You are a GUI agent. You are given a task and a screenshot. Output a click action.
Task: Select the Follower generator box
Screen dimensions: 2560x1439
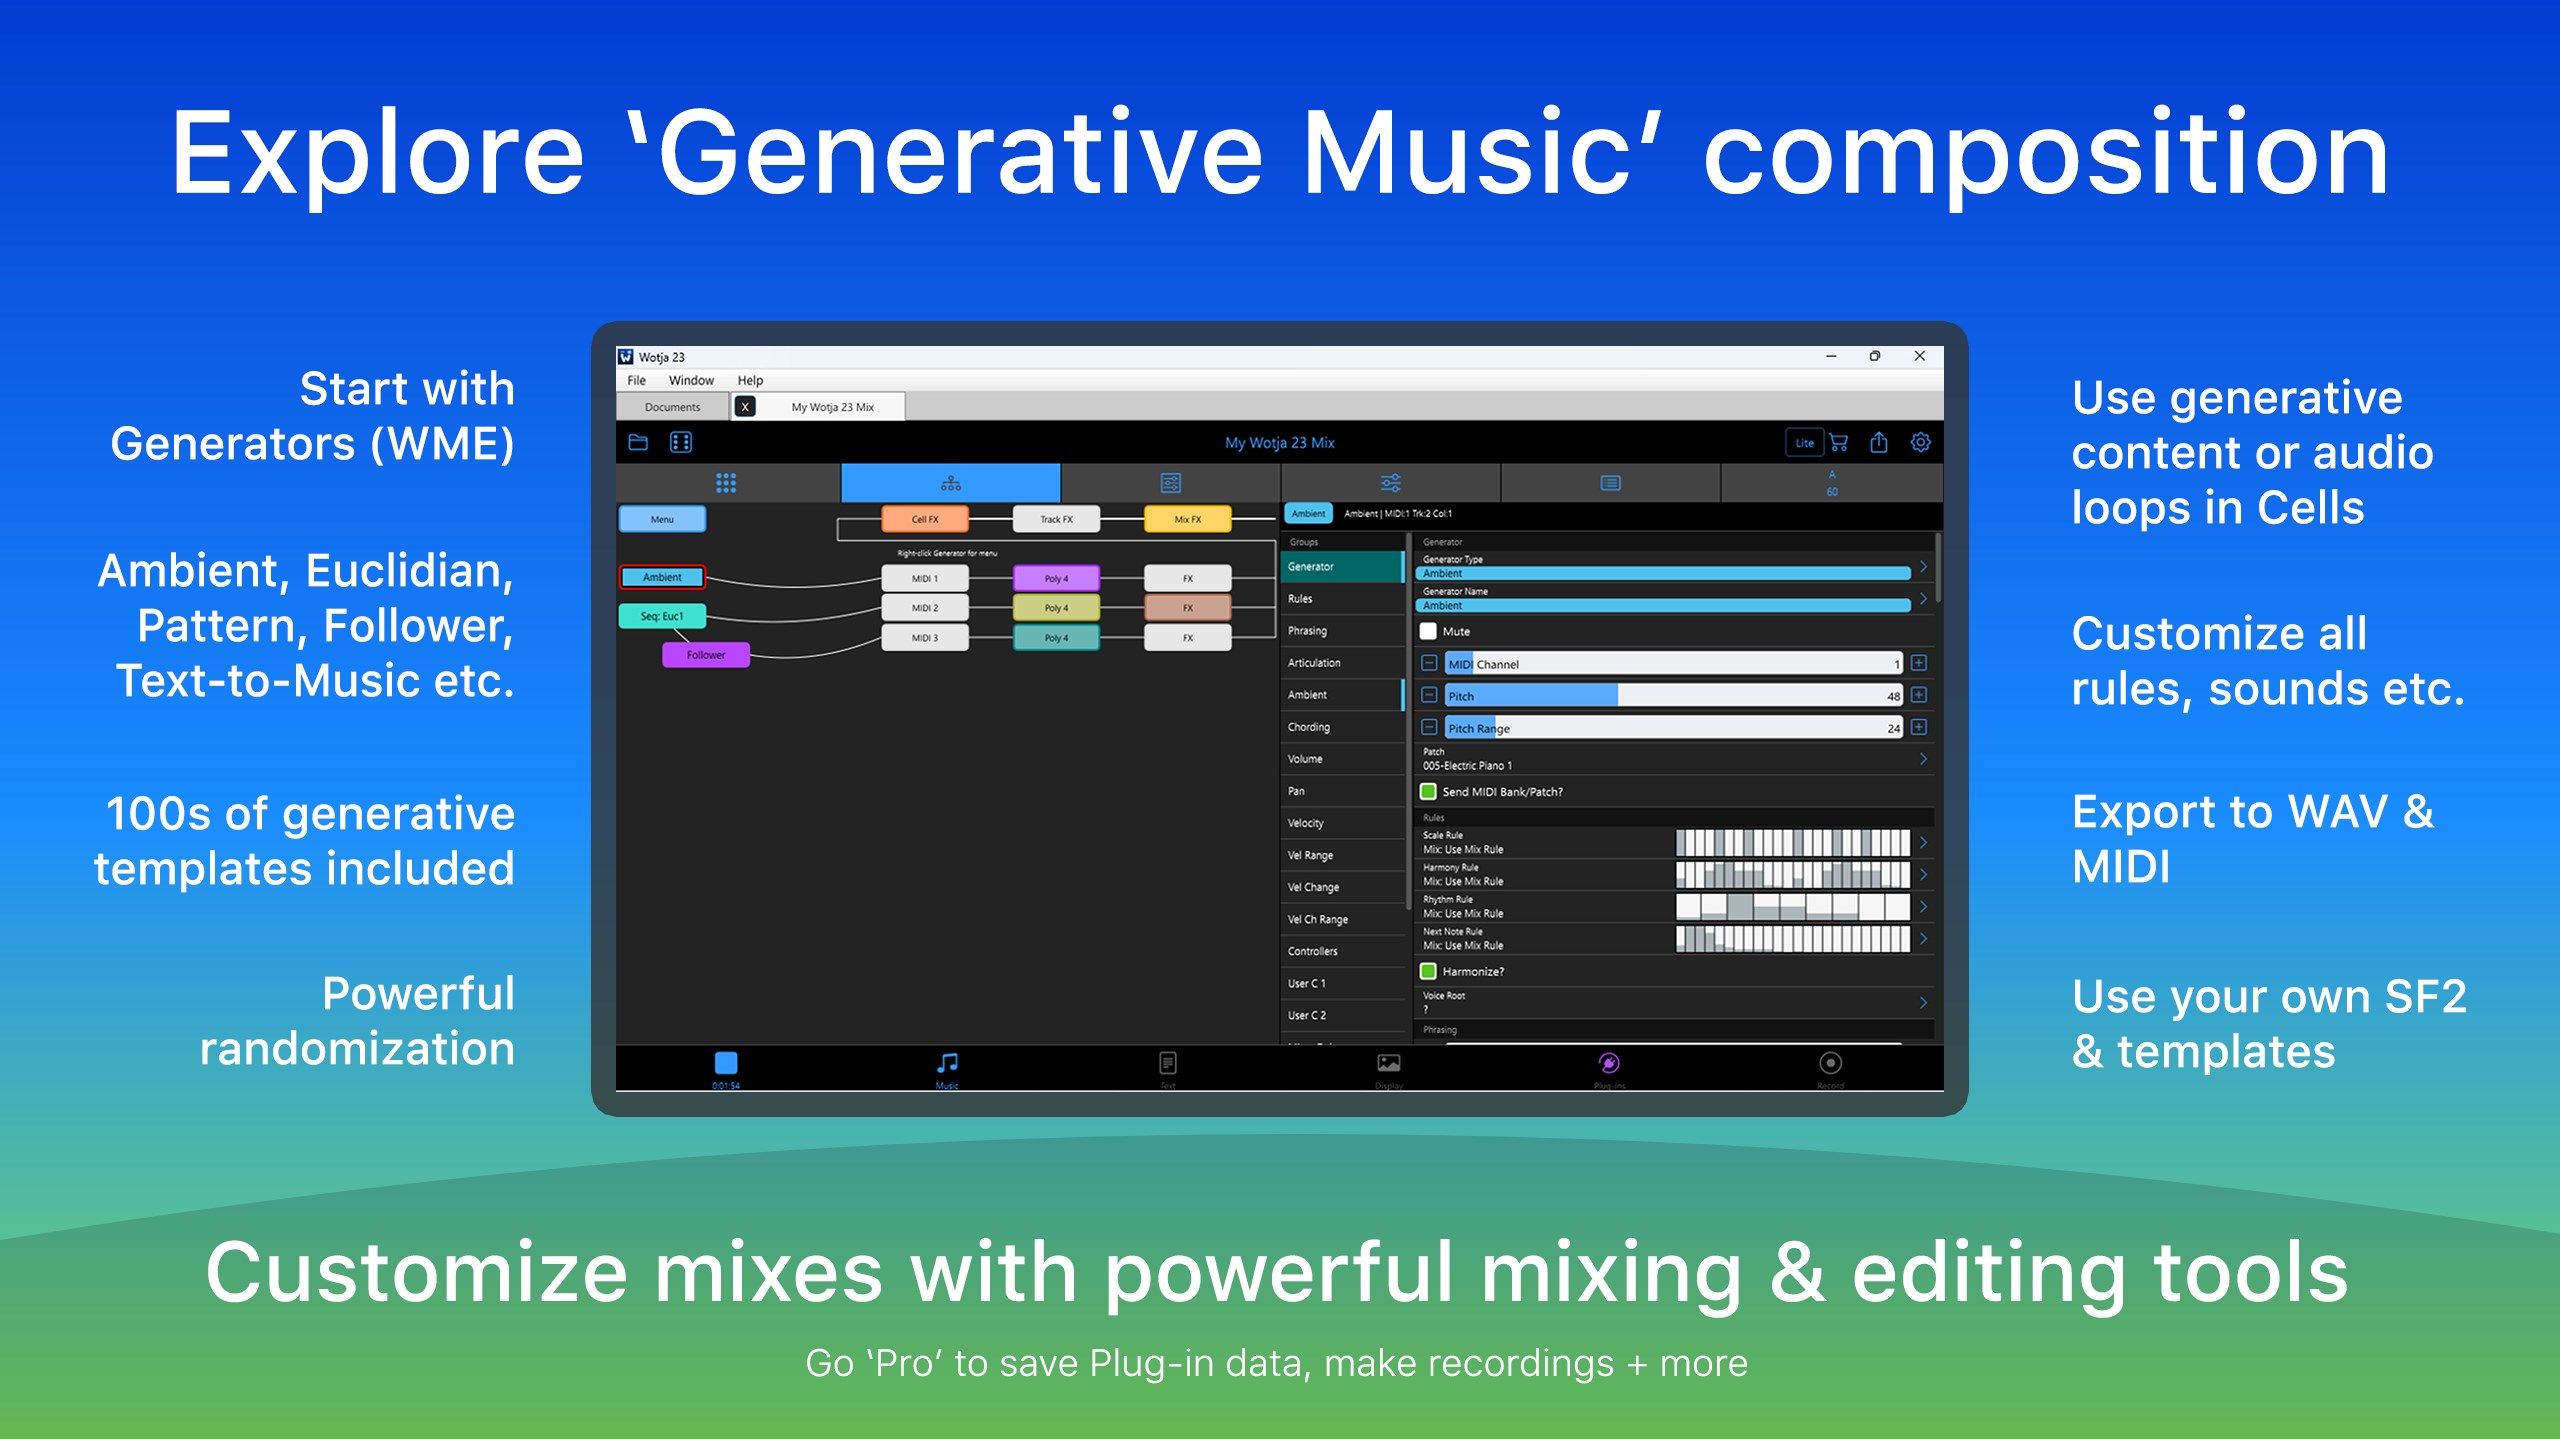tap(706, 655)
